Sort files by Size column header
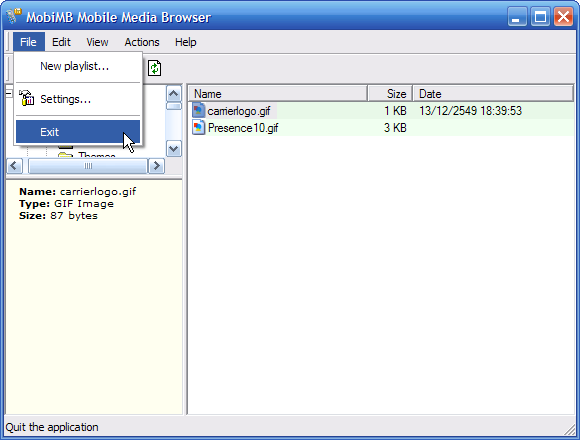Screen dimensions: 580x440 [390, 94]
